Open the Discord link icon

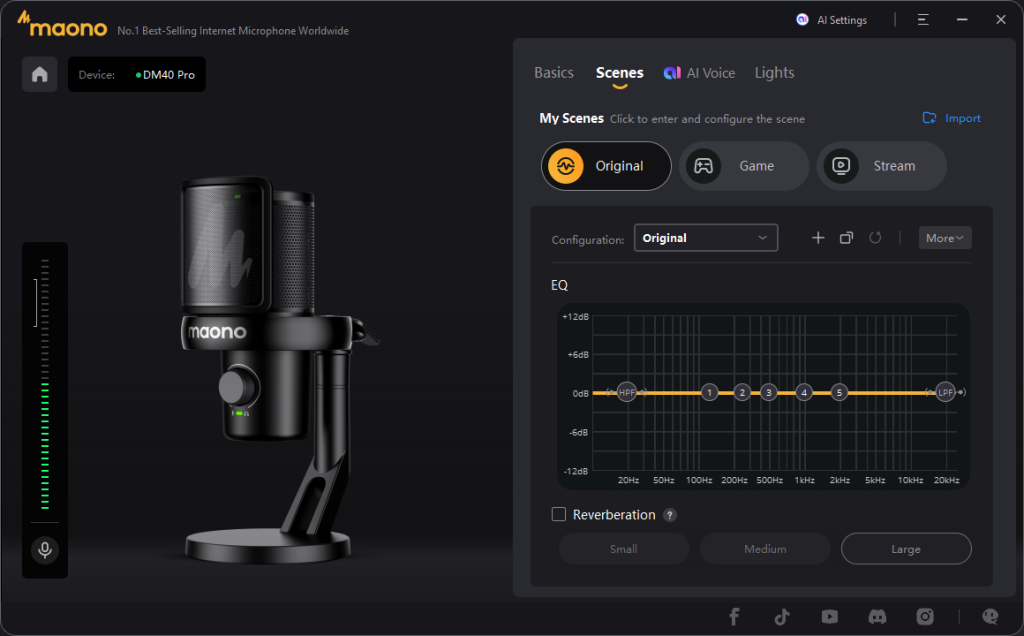[x=877, y=616]
